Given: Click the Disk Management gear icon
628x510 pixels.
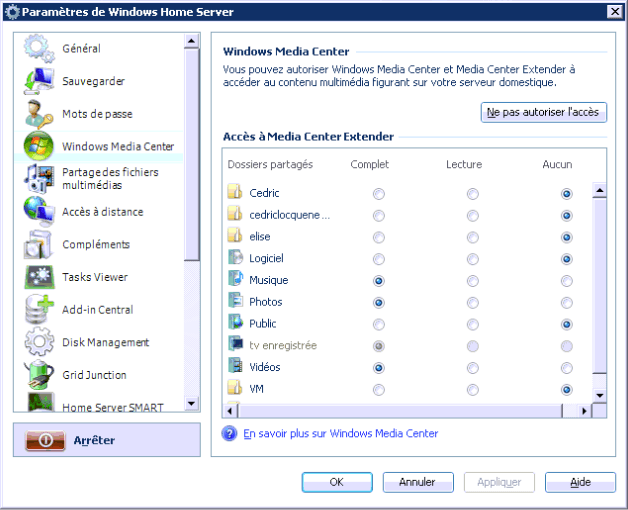Looking at the screenshot, I should 39,343.
